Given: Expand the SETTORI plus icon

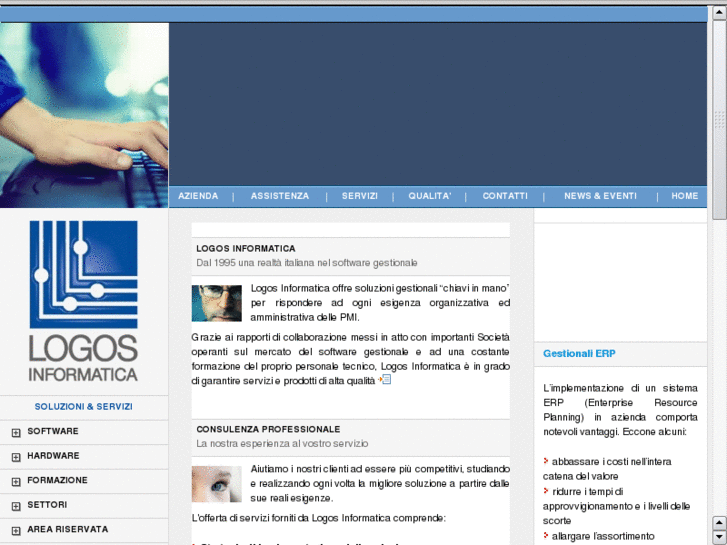Looking at the screenshot, I should (16, 507).
